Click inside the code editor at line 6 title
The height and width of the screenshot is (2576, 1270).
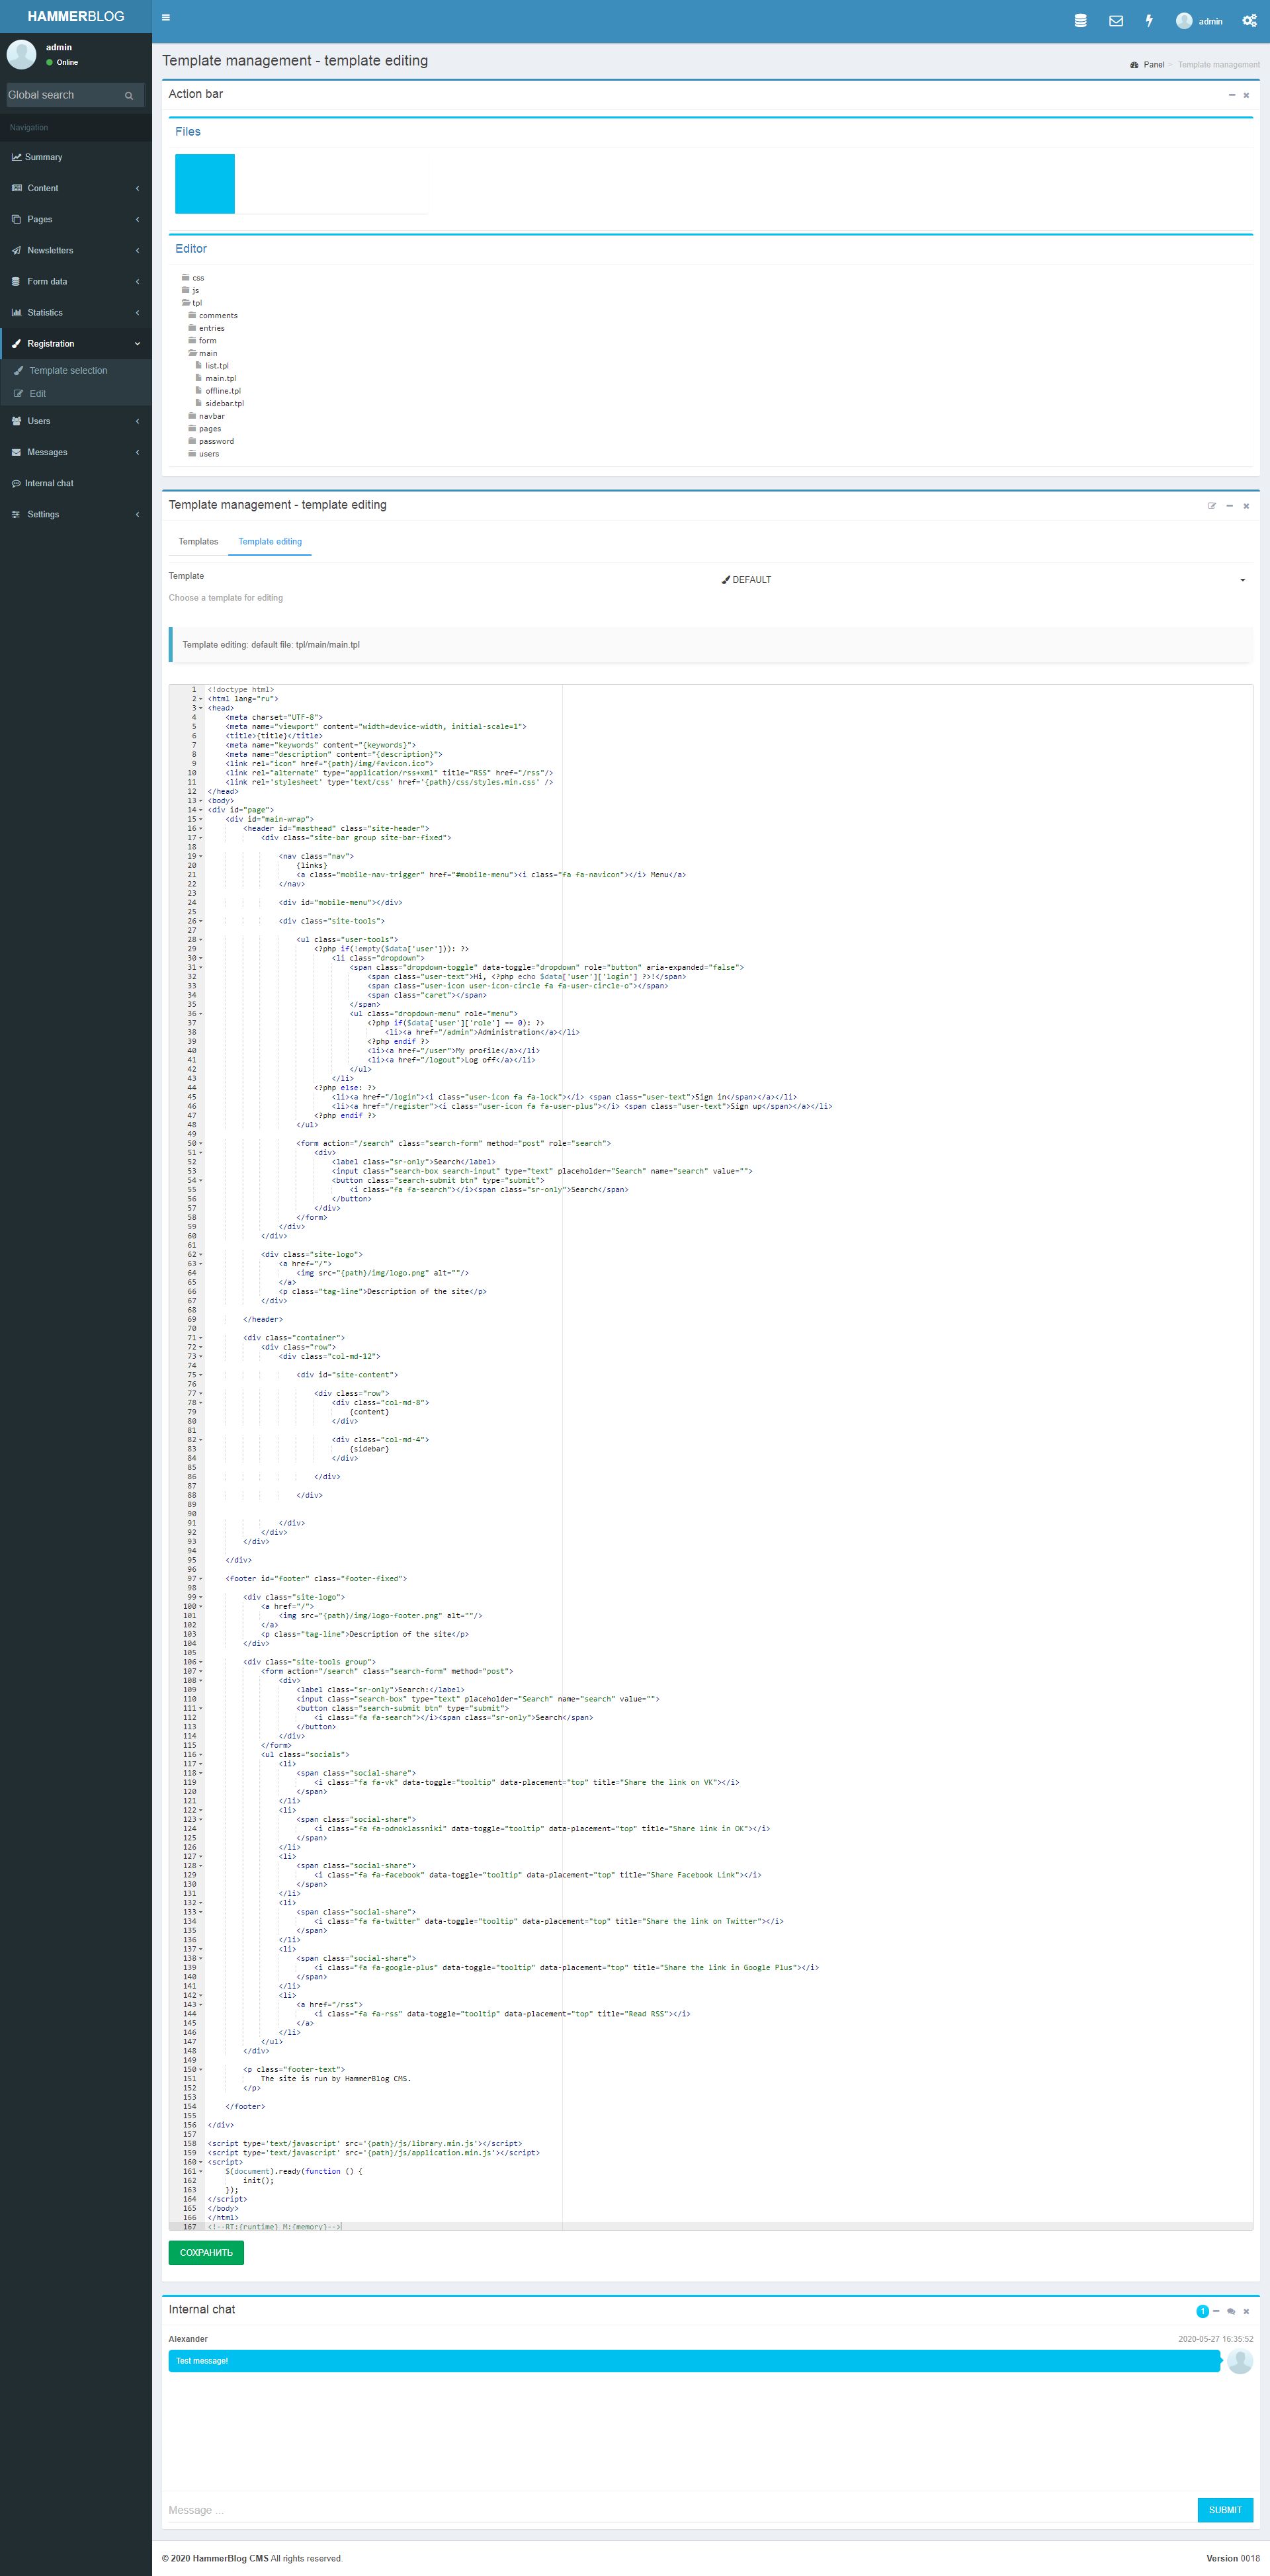[274, 736]
